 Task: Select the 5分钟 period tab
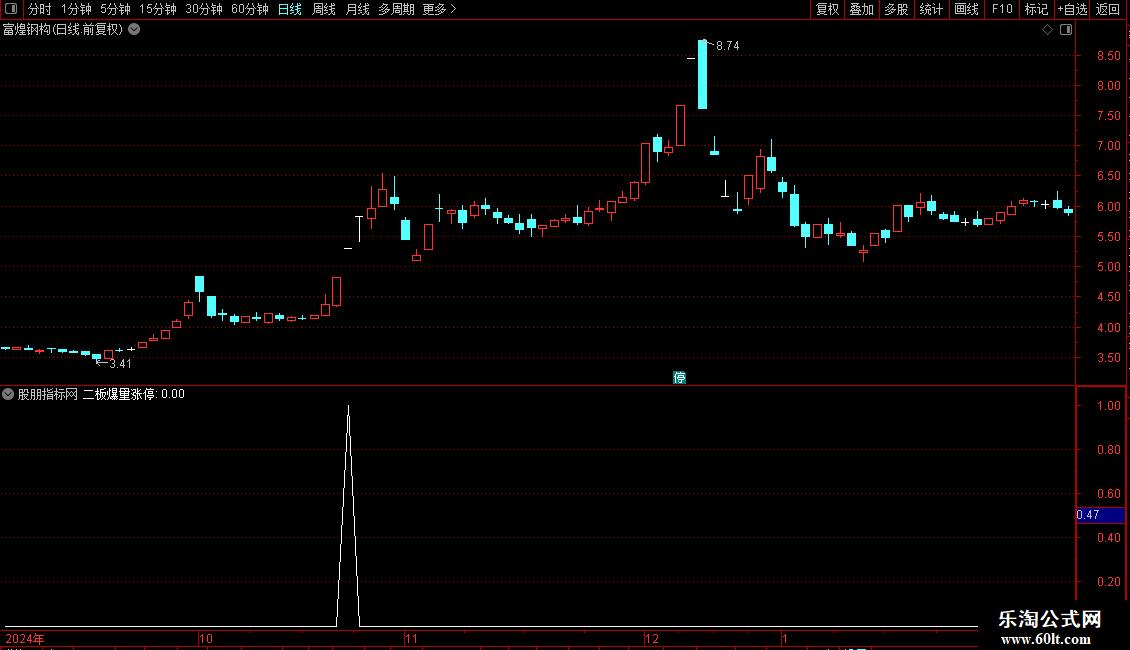[115, 9]
